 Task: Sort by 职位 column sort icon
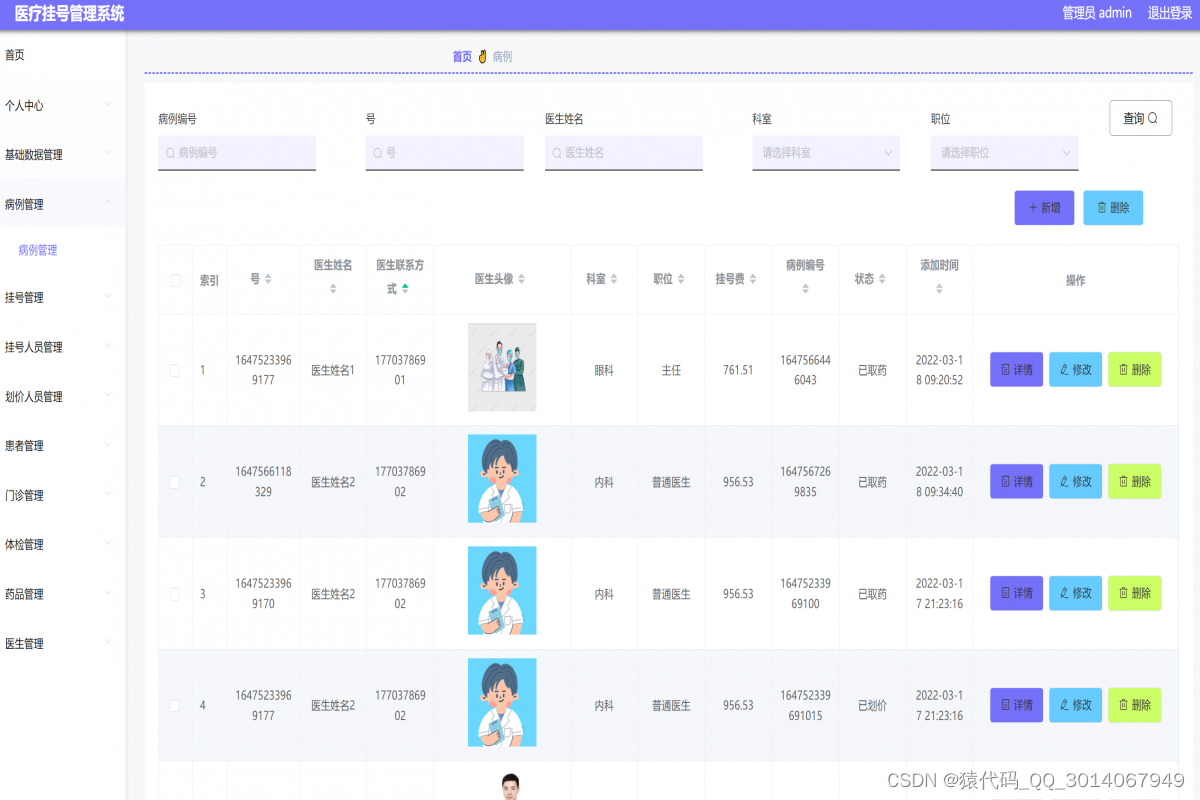click(x=681, y=279)
